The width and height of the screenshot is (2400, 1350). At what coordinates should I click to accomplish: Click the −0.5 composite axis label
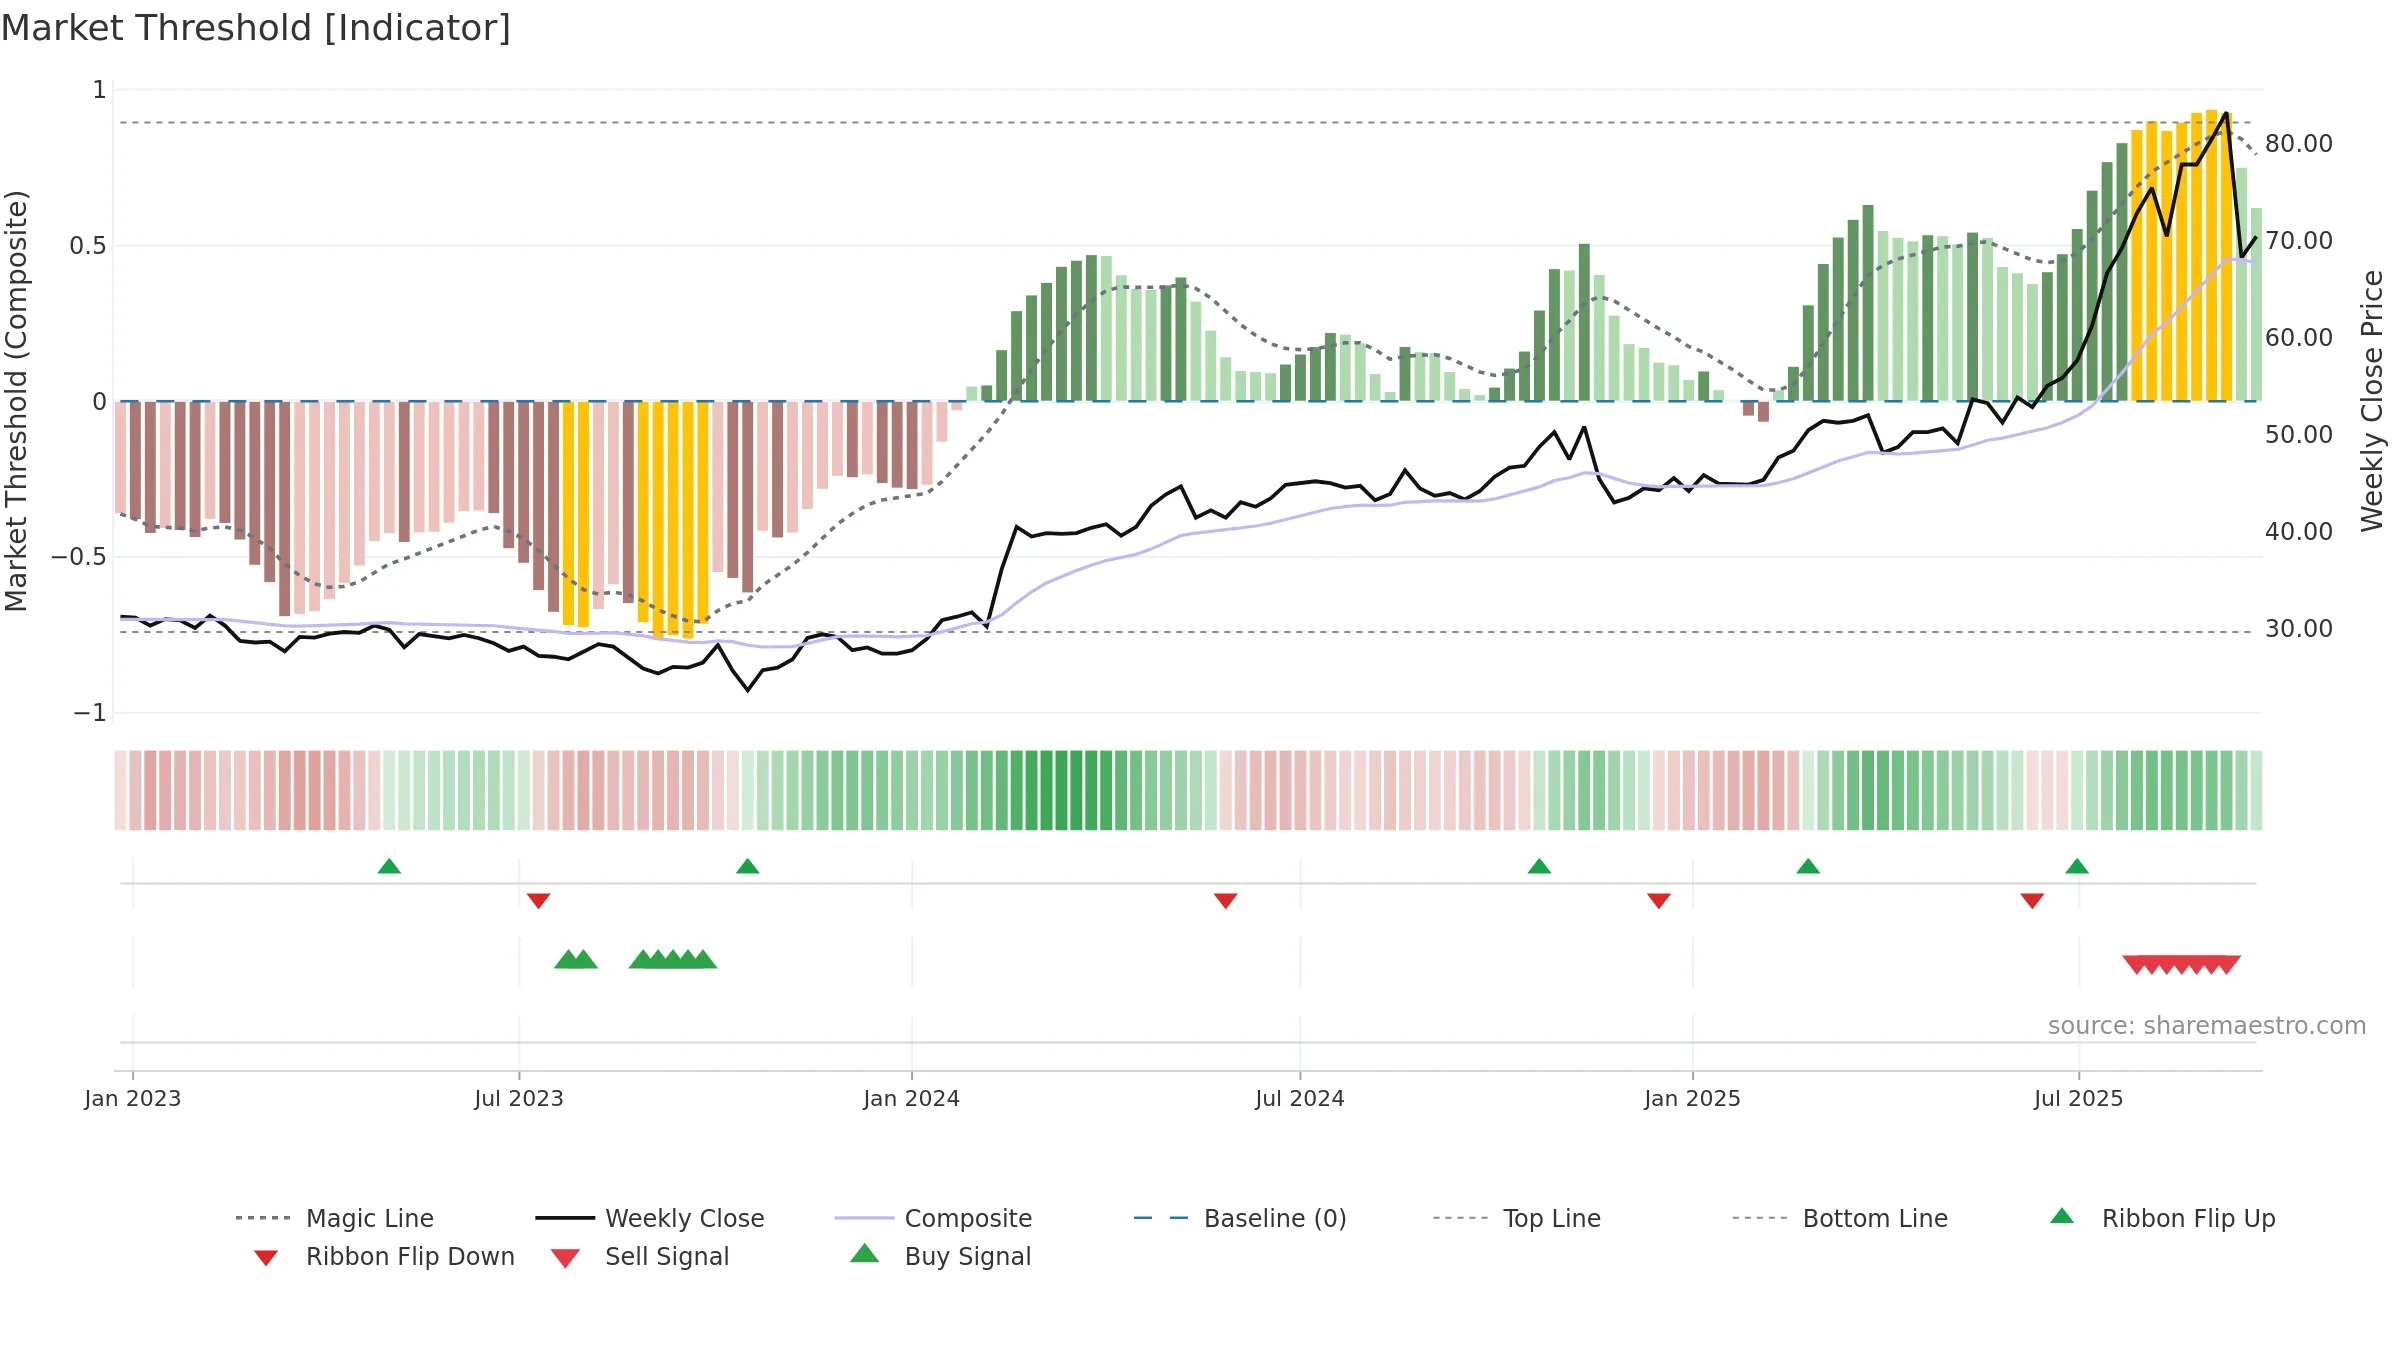79,557
